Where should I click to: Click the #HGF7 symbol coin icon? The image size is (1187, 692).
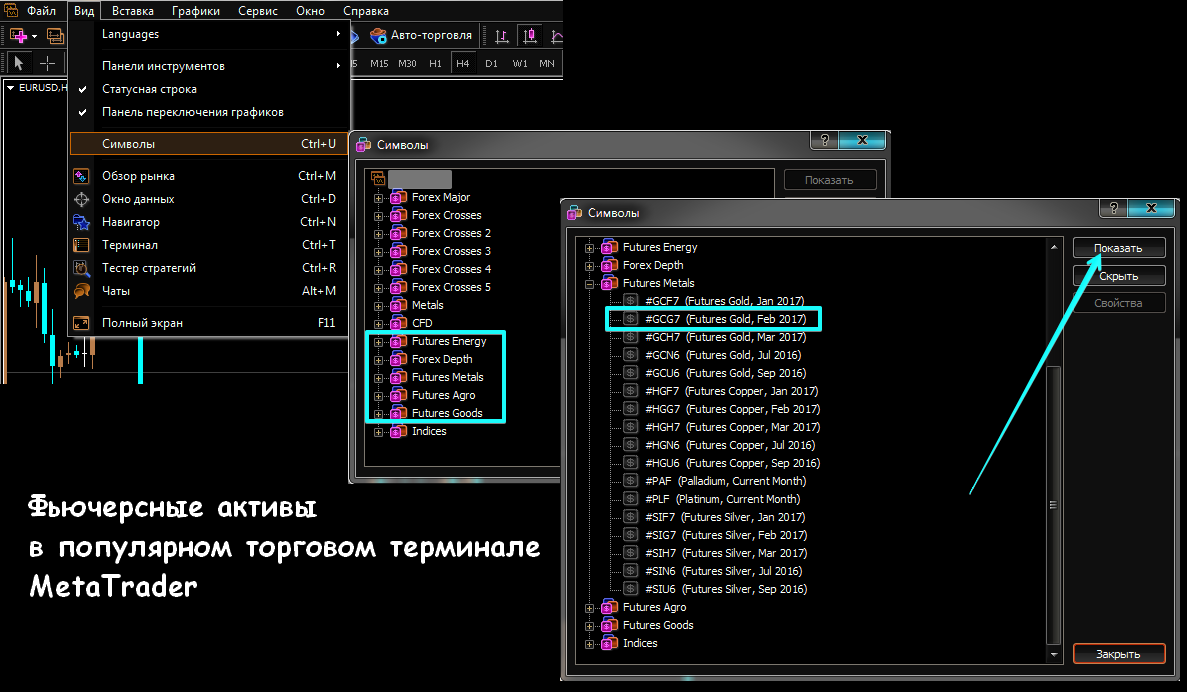pyautogui.click(x=630, y=391)
